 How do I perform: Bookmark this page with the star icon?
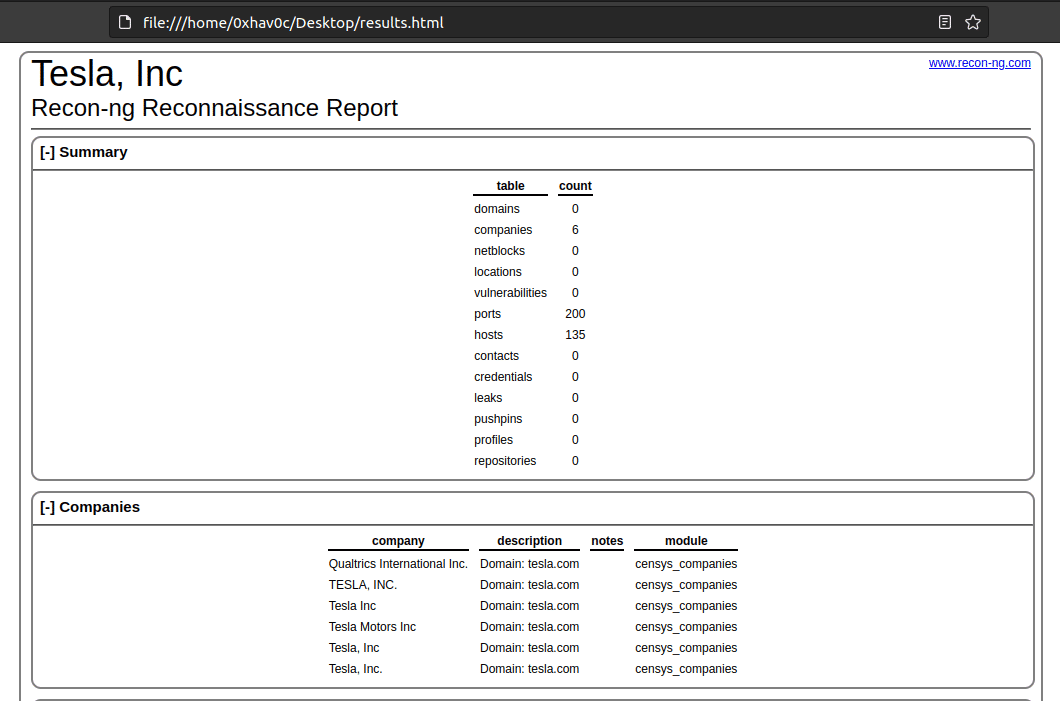click(x=973, y=22)
